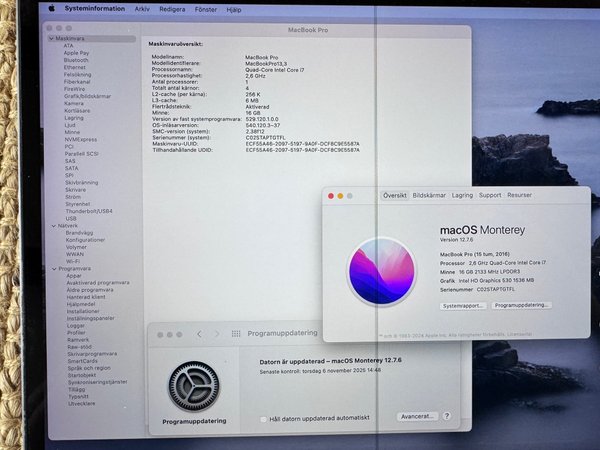Select Loggar under Programvara
The width and height of the screenshot is (600, 450).
click(x=76, y=326)
